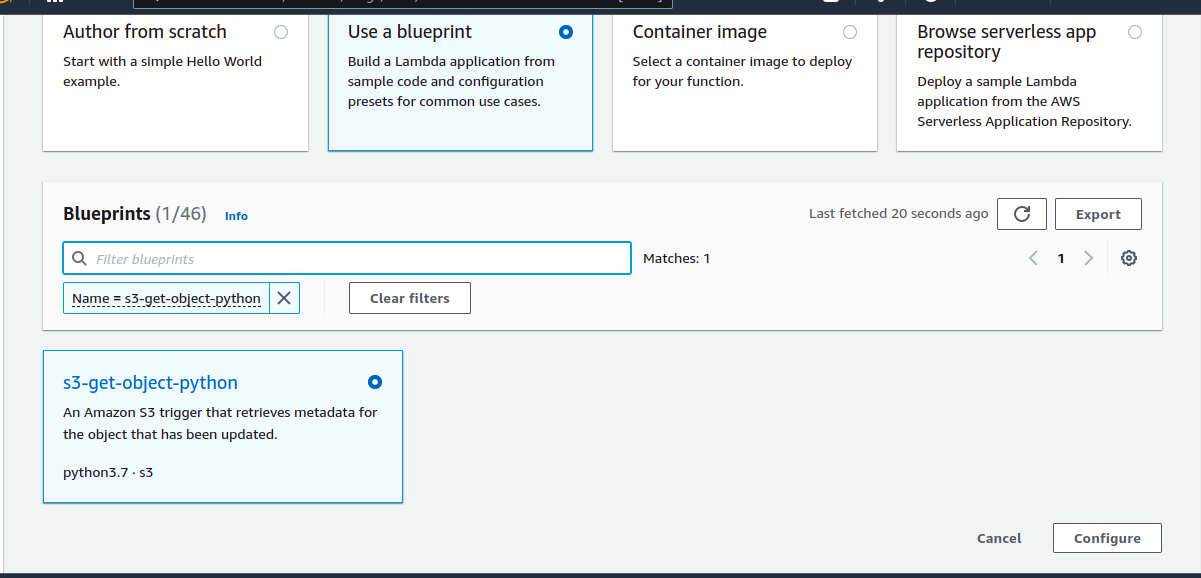The height and width of the screenshot is (578, 1201).
Task: Click the search magnifier icon
Action: [x=80, y=259]
